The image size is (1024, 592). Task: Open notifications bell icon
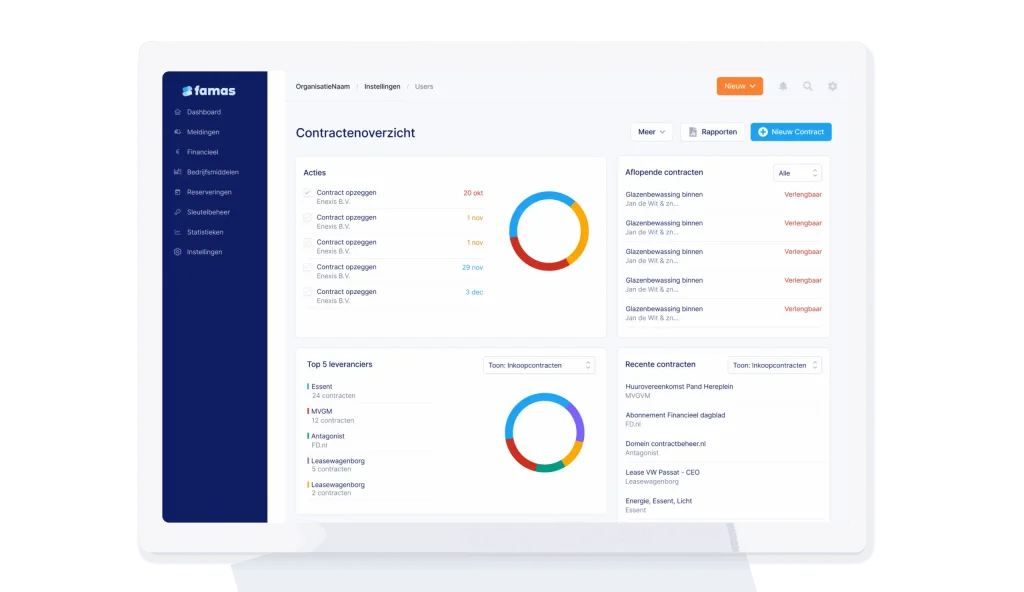point(783,86)
